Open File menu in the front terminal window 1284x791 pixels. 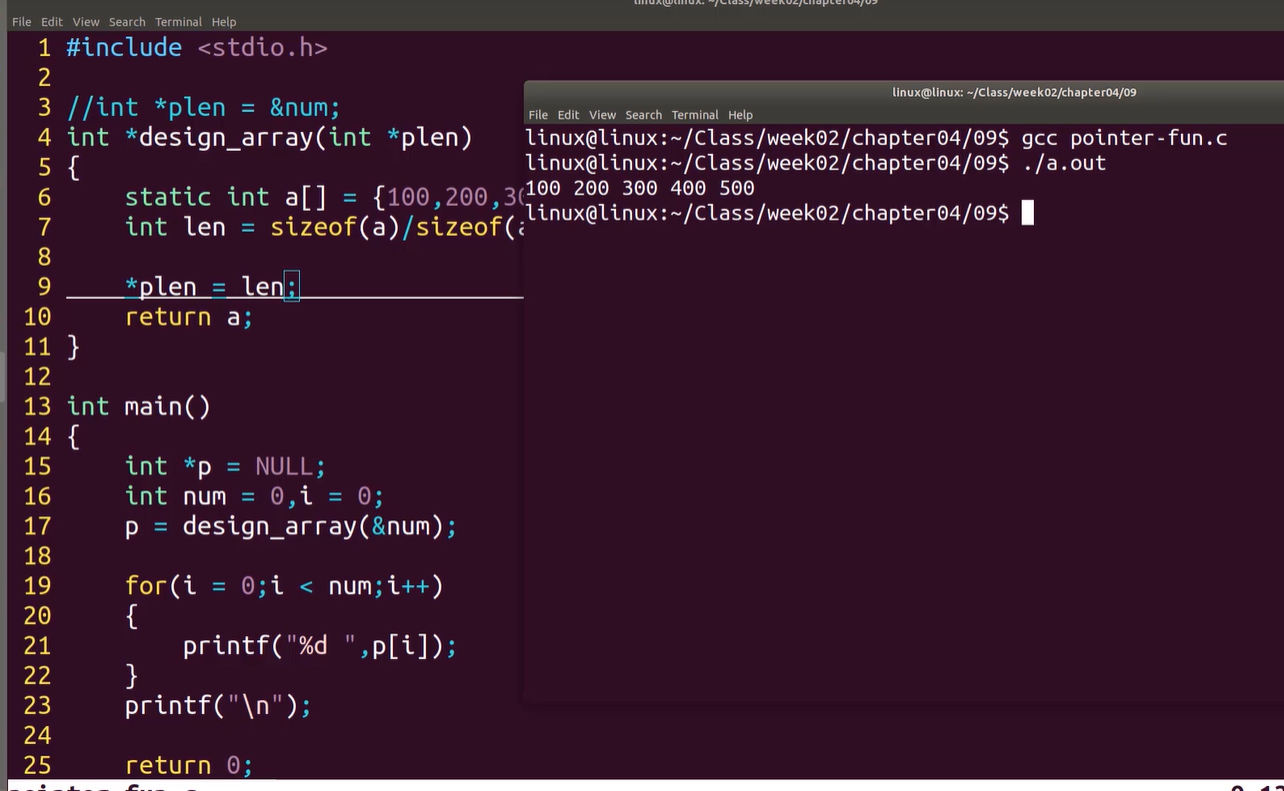click(x=538, y=115)
